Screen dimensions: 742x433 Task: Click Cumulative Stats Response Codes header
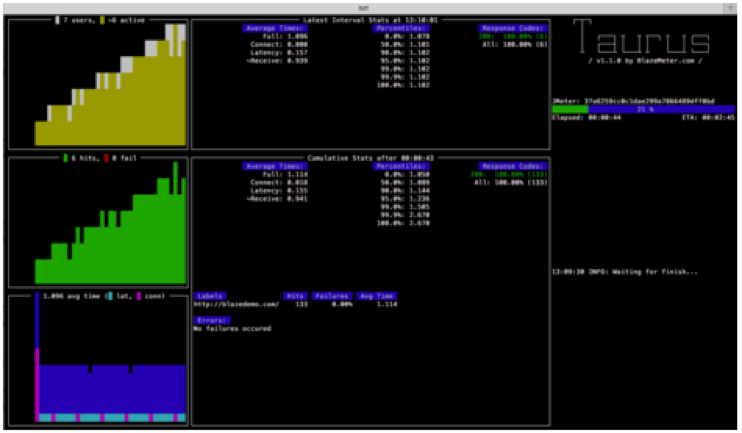click(507, 166)
